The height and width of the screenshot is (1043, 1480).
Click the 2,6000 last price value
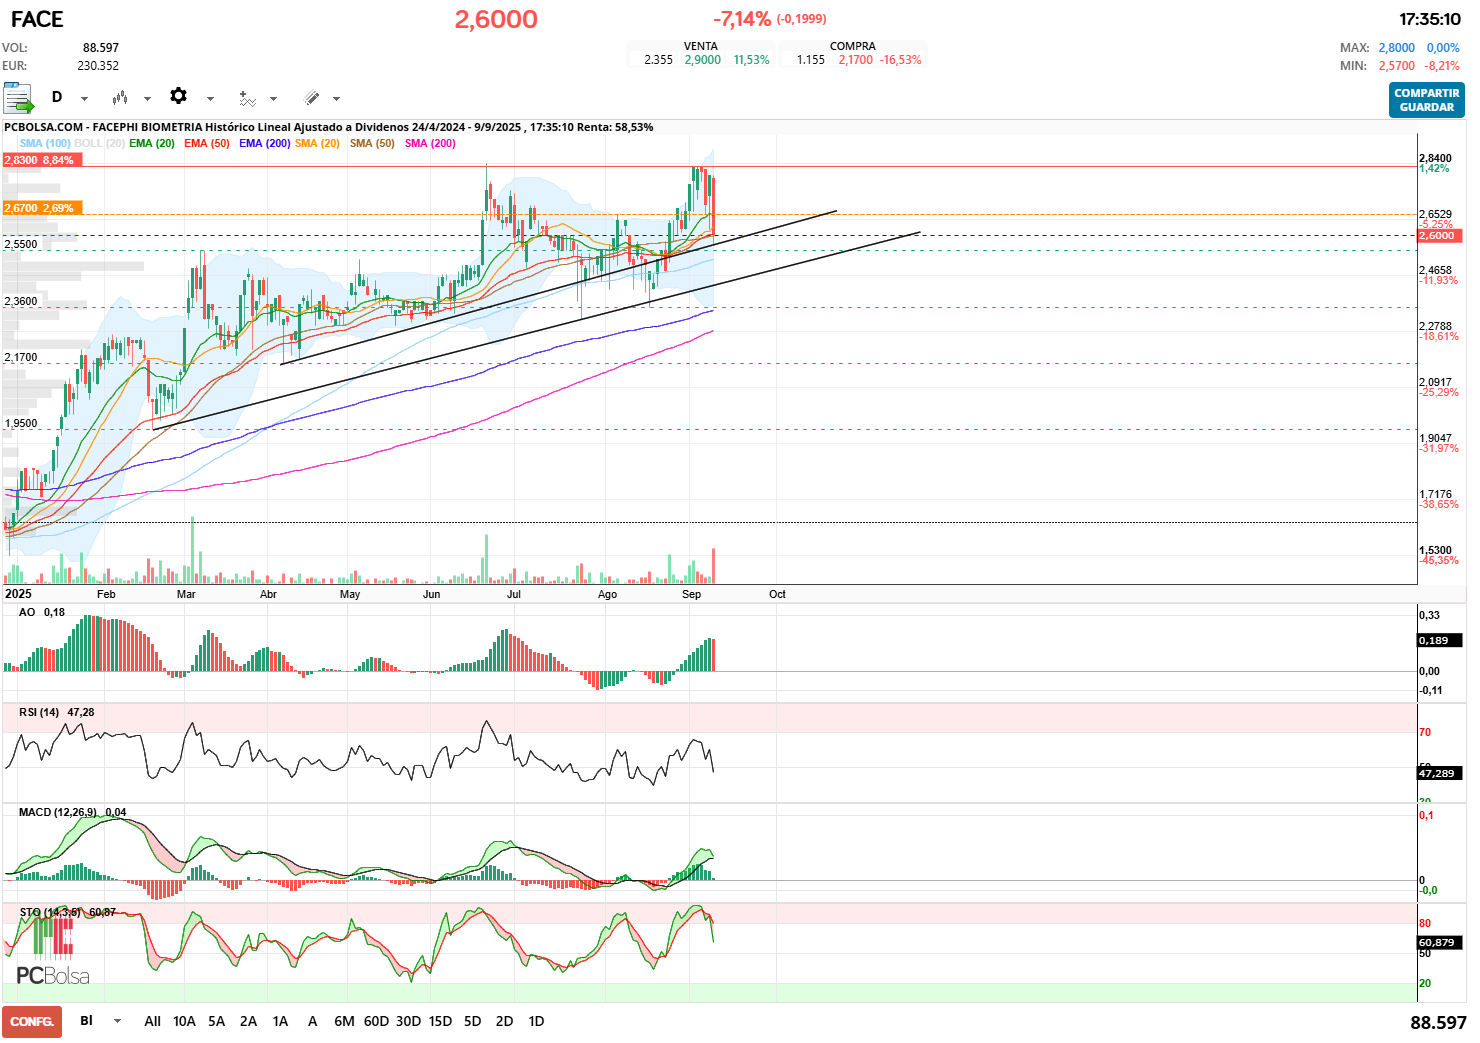[496, 19]
